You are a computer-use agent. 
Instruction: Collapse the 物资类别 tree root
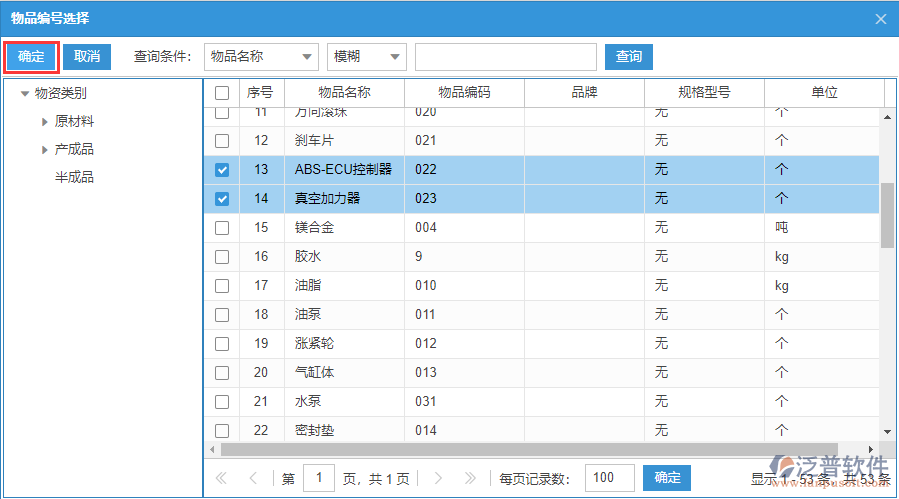(x=25, y=93)
